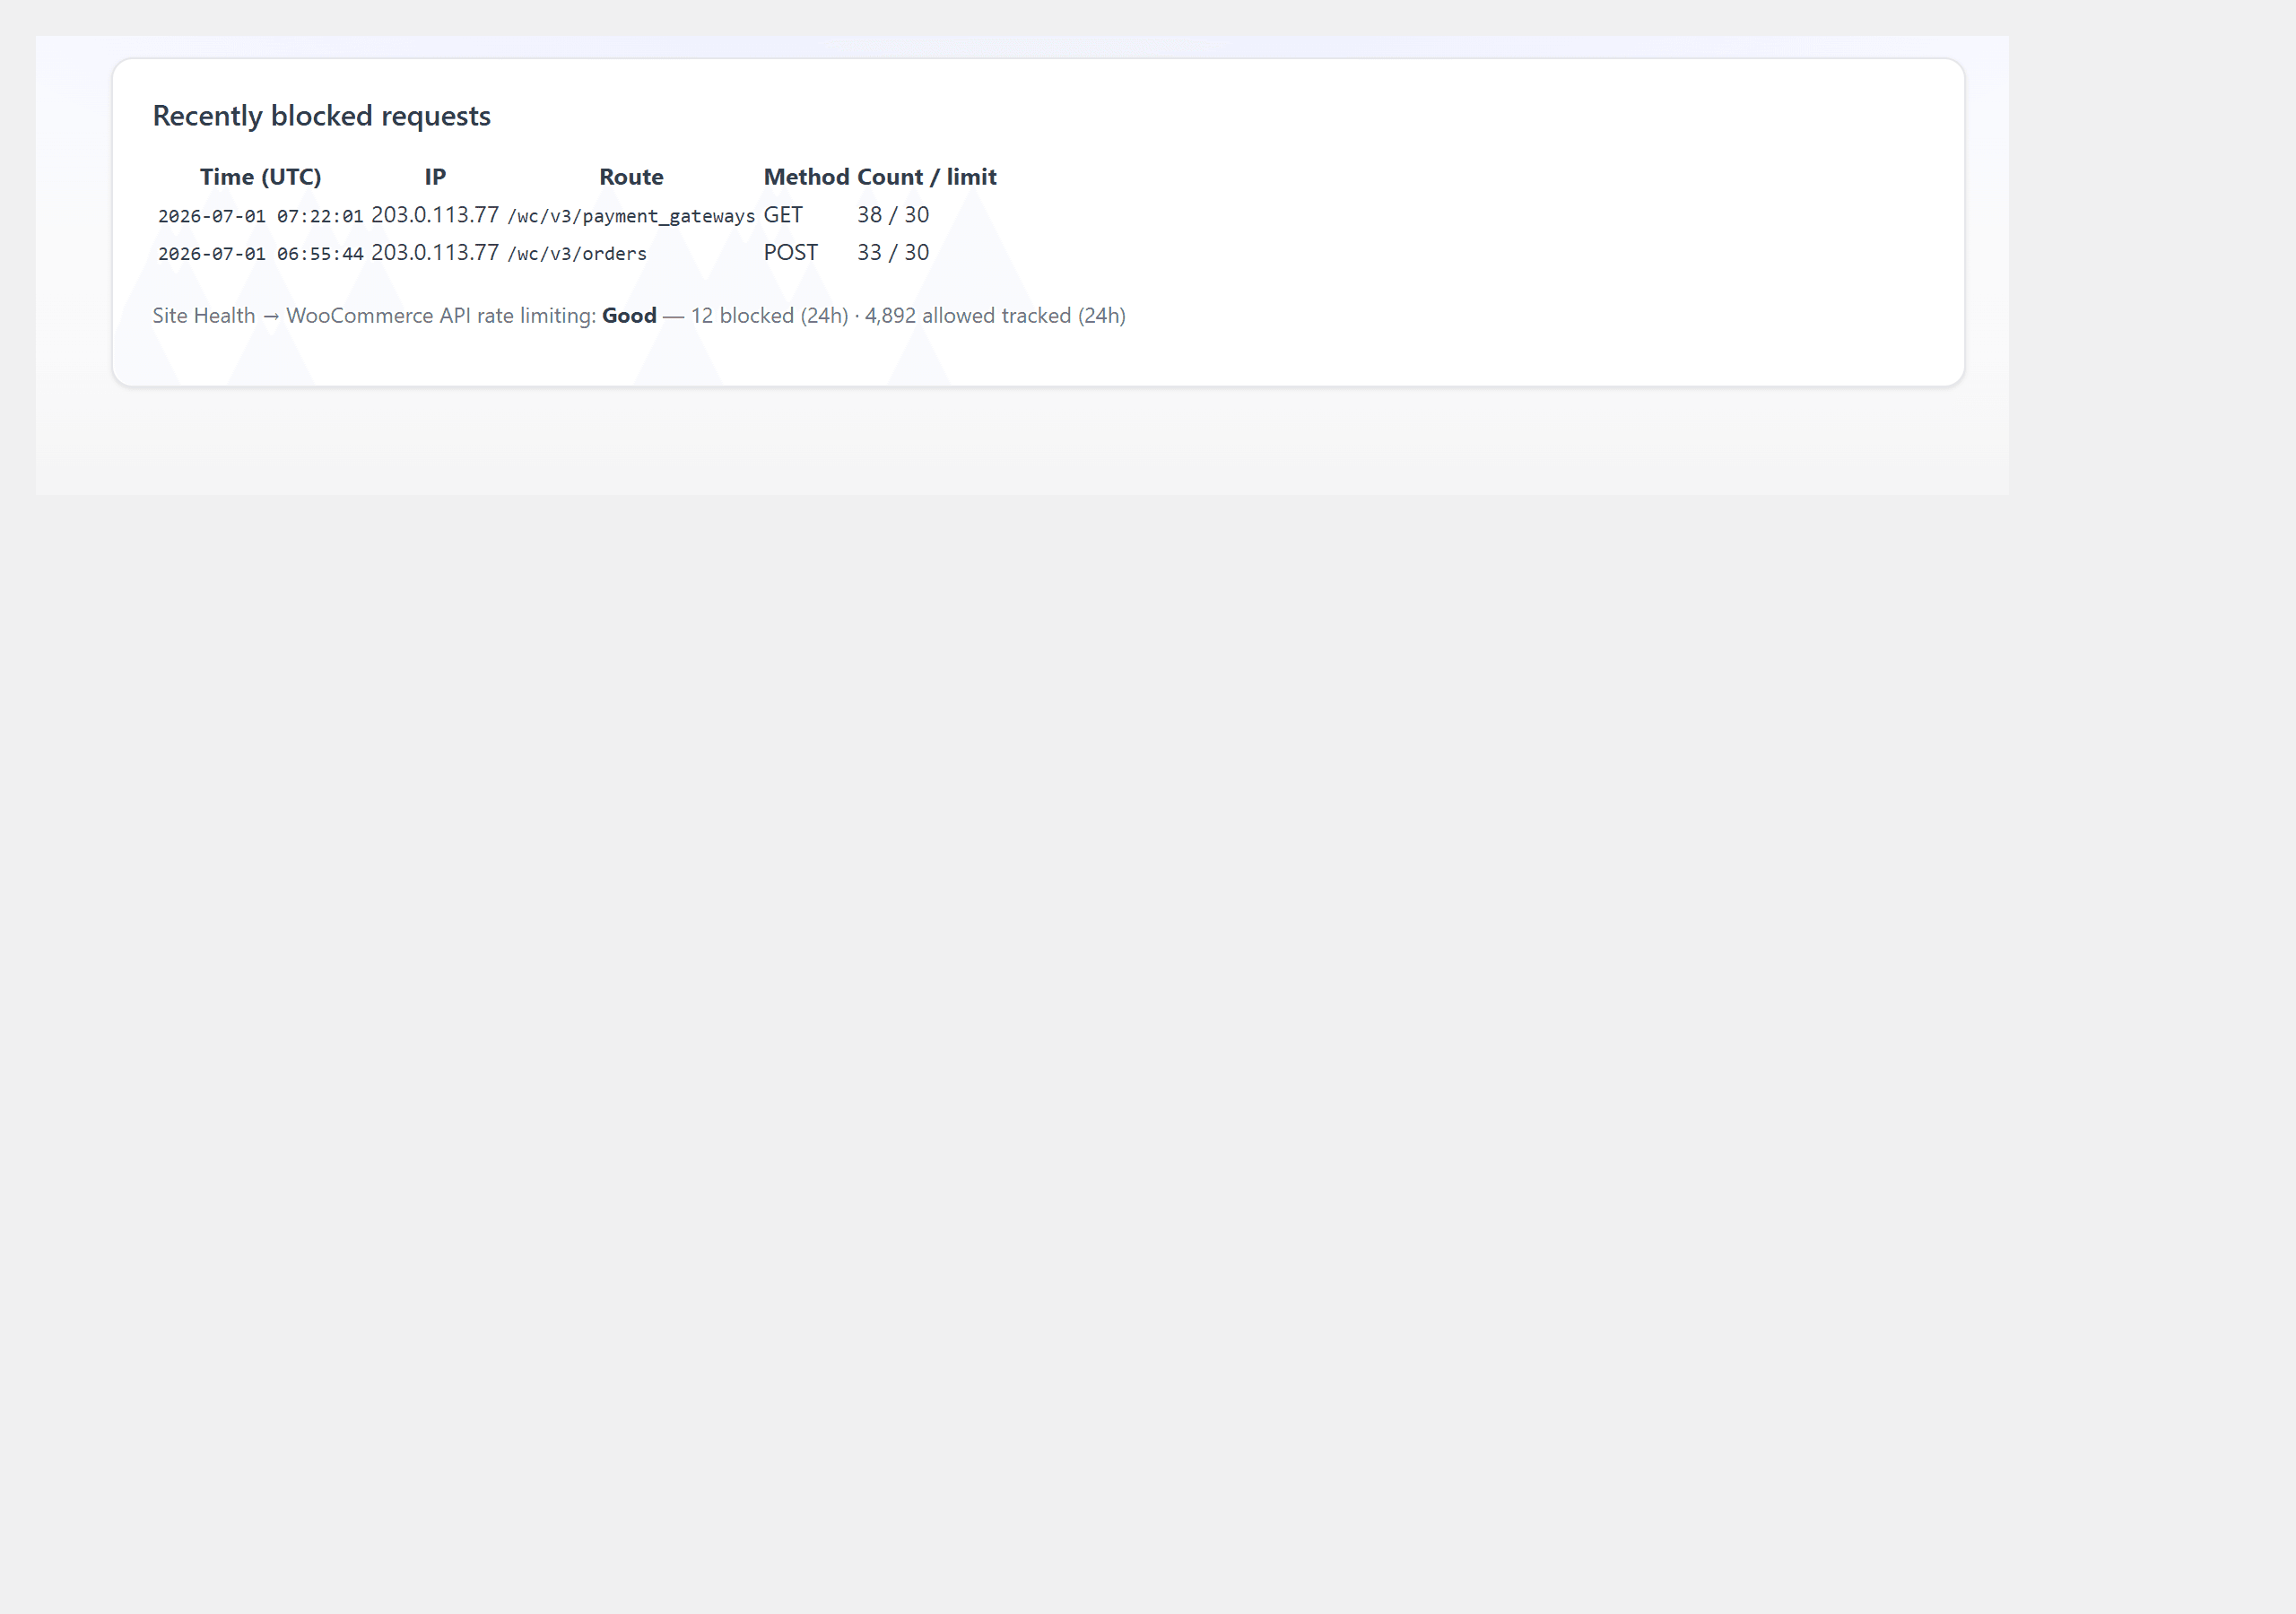
Task: Click the '4,892 allowed tracked (24h)' statistic
Action: (995, 316)
